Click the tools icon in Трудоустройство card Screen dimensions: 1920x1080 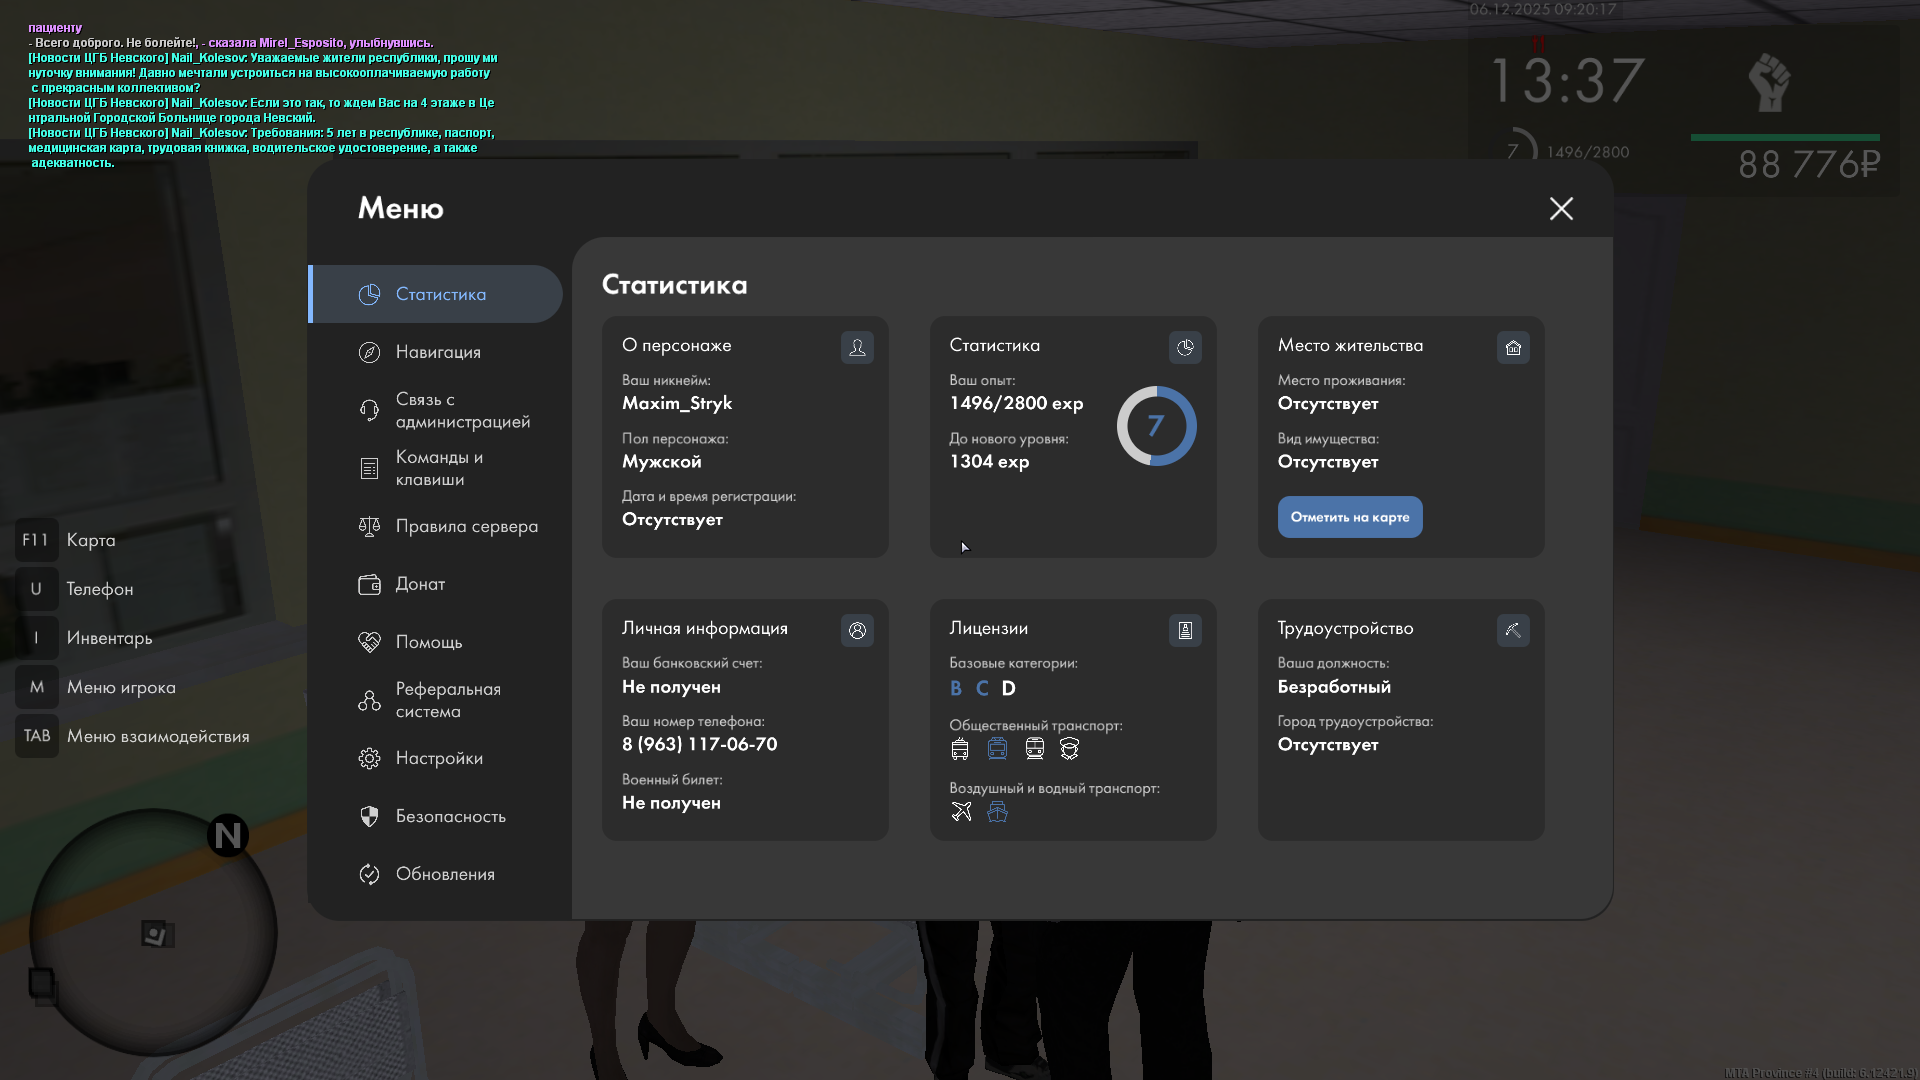pyautogui.click(x=1513, y=631)
